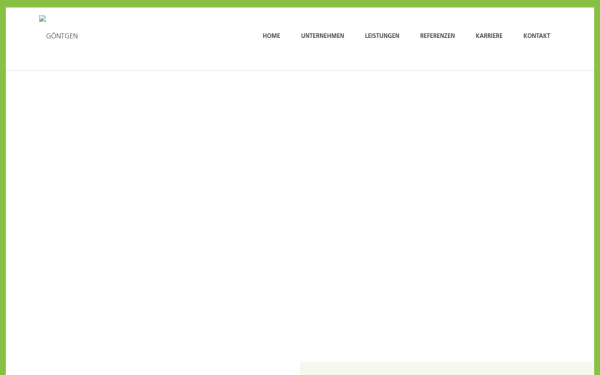The height and width of the screenshot is (375, 600).
Task: Open the KARRIERE page
Action: [x=489, y=36]
